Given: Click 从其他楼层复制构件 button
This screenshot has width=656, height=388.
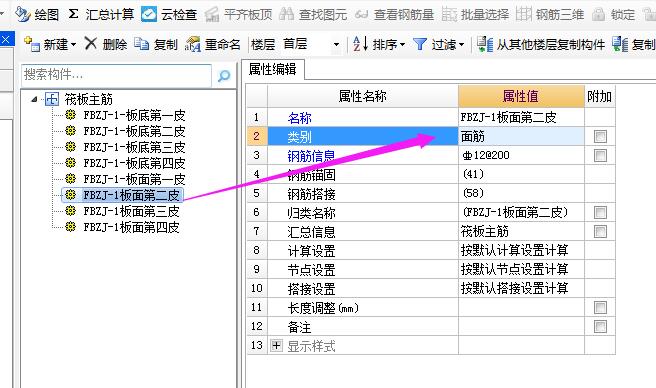Looking at the screenshot, I should point(541,44).
